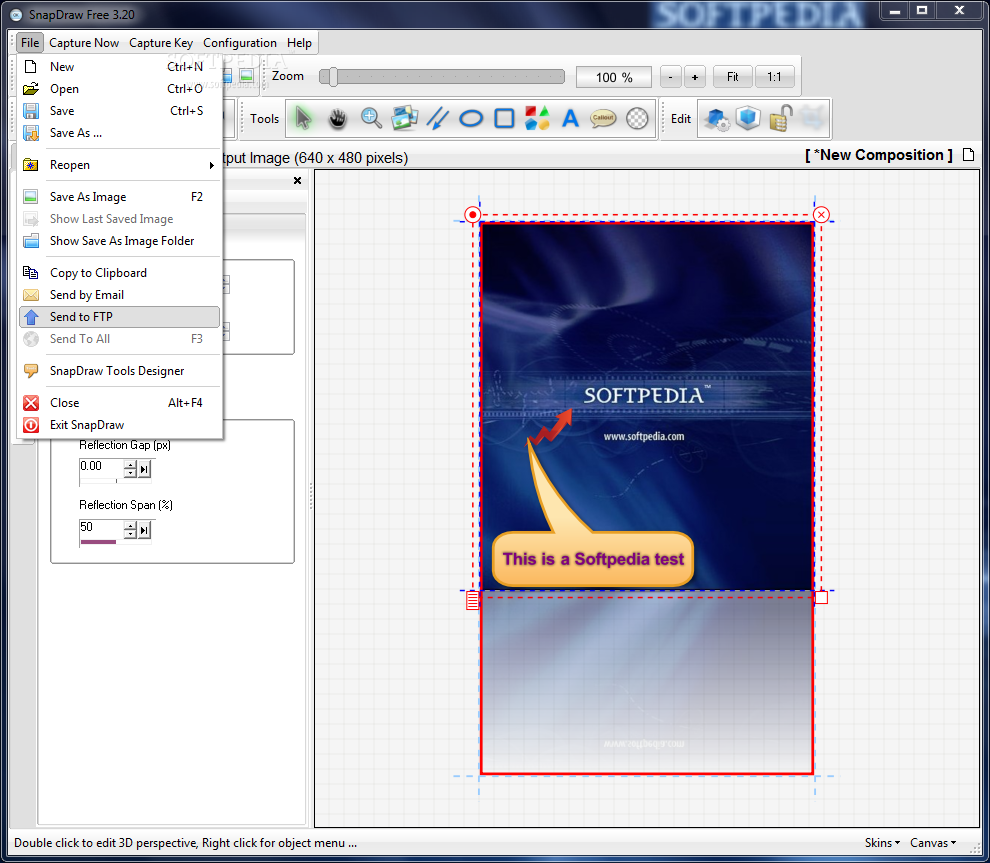
Task: Open the File menu
Action: [x=30, y=43]
